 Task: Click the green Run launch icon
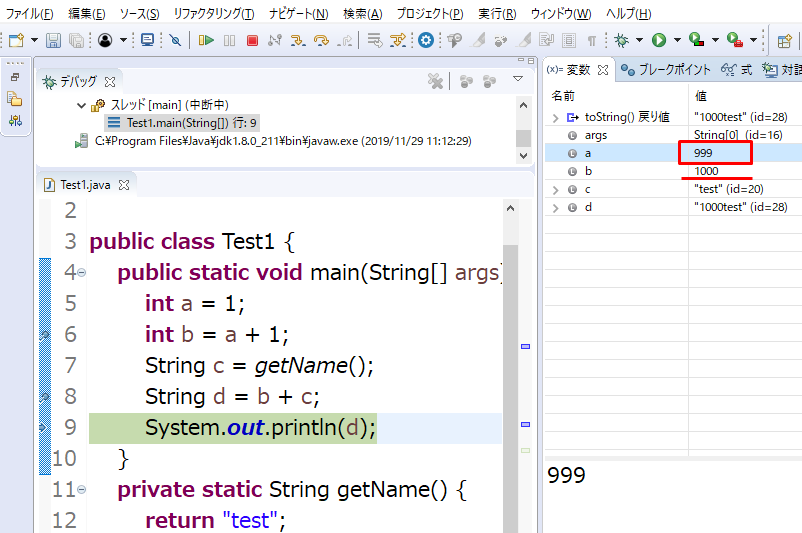pos(659,40)
